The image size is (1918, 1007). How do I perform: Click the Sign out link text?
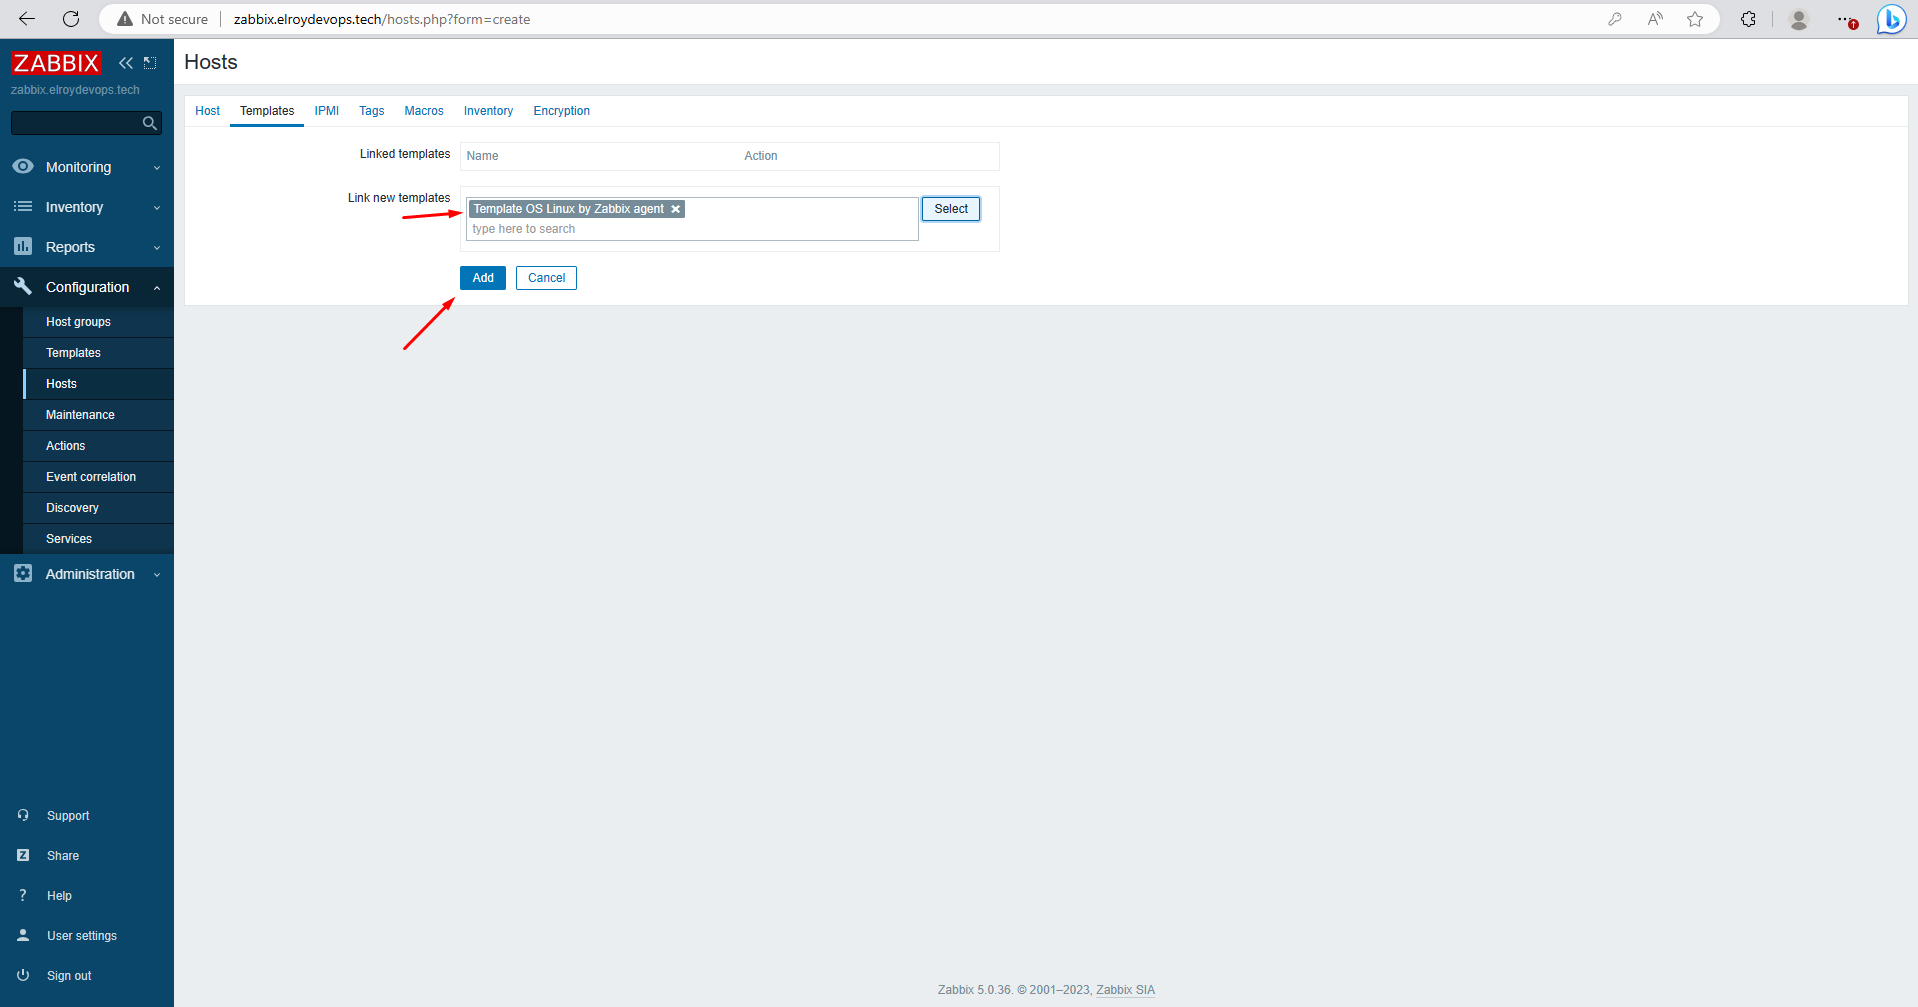click(x=69, y=976)
